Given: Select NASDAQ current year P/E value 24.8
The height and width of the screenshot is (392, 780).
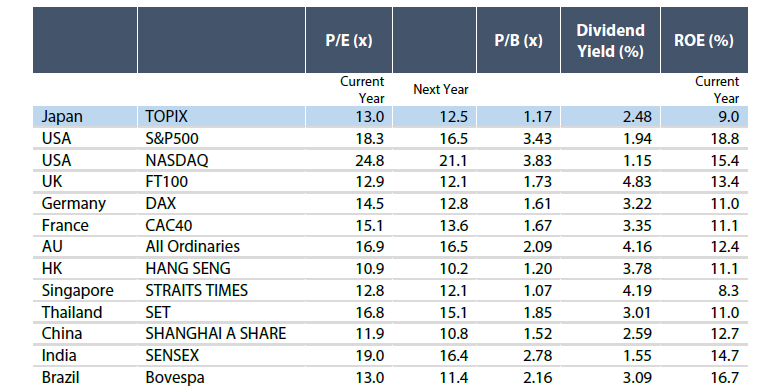Looking at the screenshot, I should (370, 160).
